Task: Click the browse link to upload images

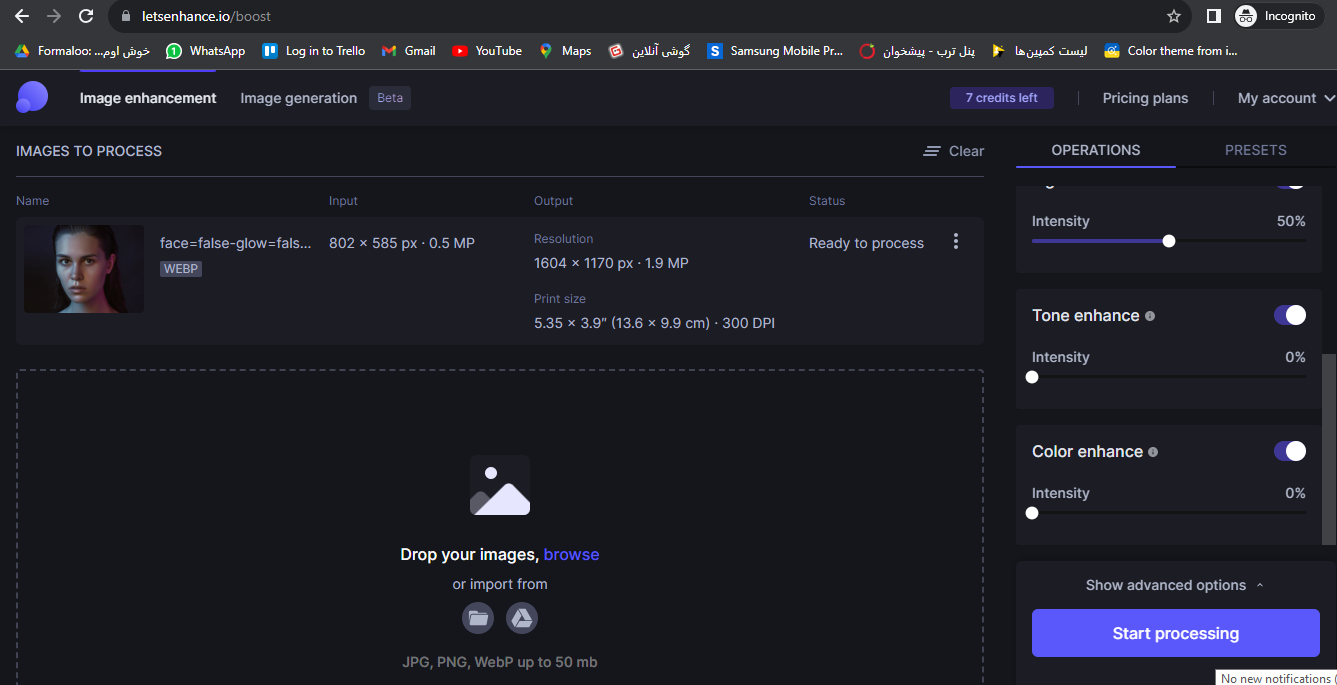Action: 571,554
